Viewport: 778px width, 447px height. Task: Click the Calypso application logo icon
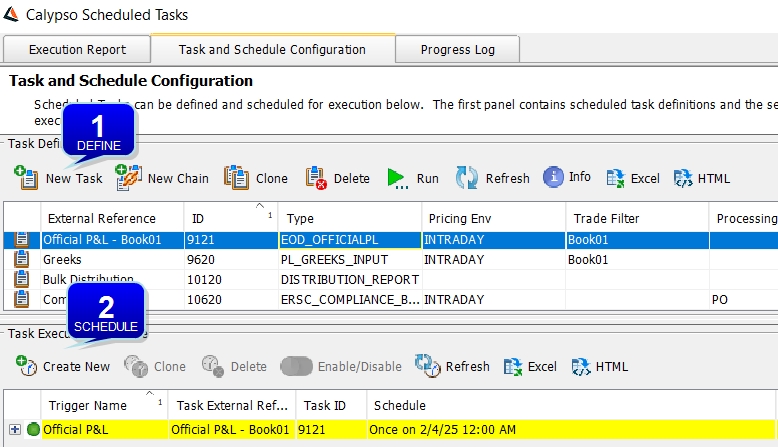click(x=11, y=13)
